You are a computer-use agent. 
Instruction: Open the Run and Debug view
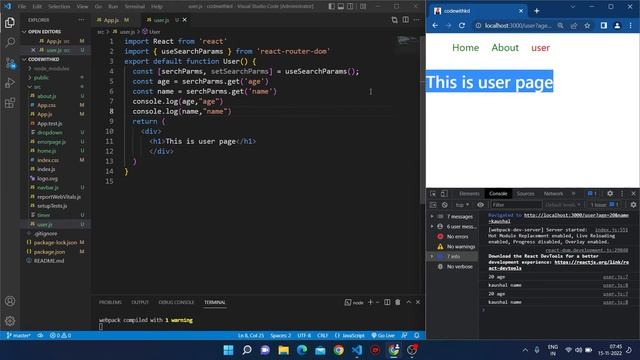[x=10, y=83]
